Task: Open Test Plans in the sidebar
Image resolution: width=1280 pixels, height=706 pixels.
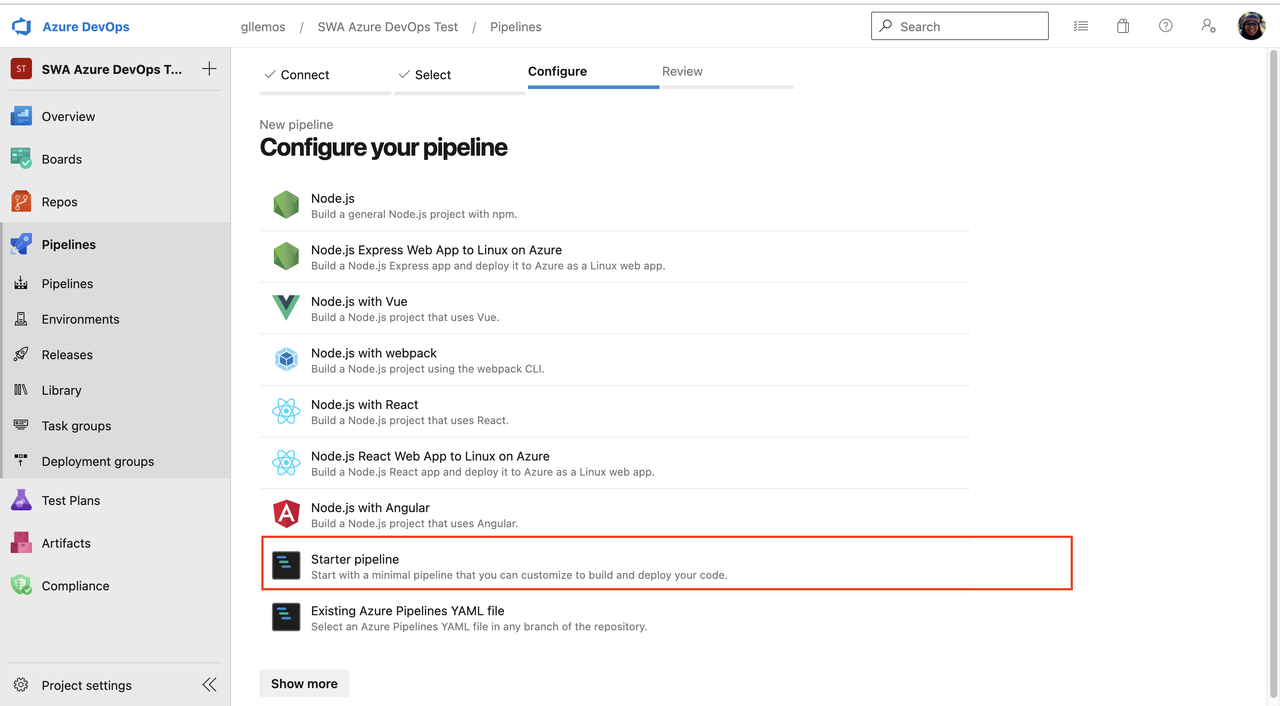Action: click(x=115, y=500)
